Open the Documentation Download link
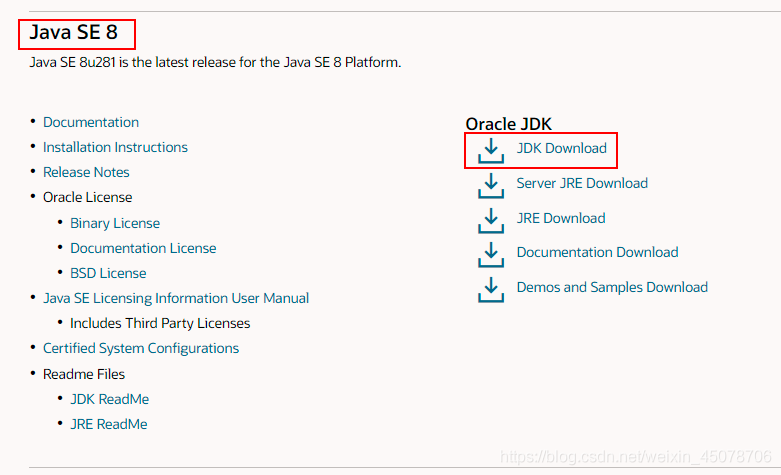The width and height of the screenshot is (781, 475). (597, 252)
